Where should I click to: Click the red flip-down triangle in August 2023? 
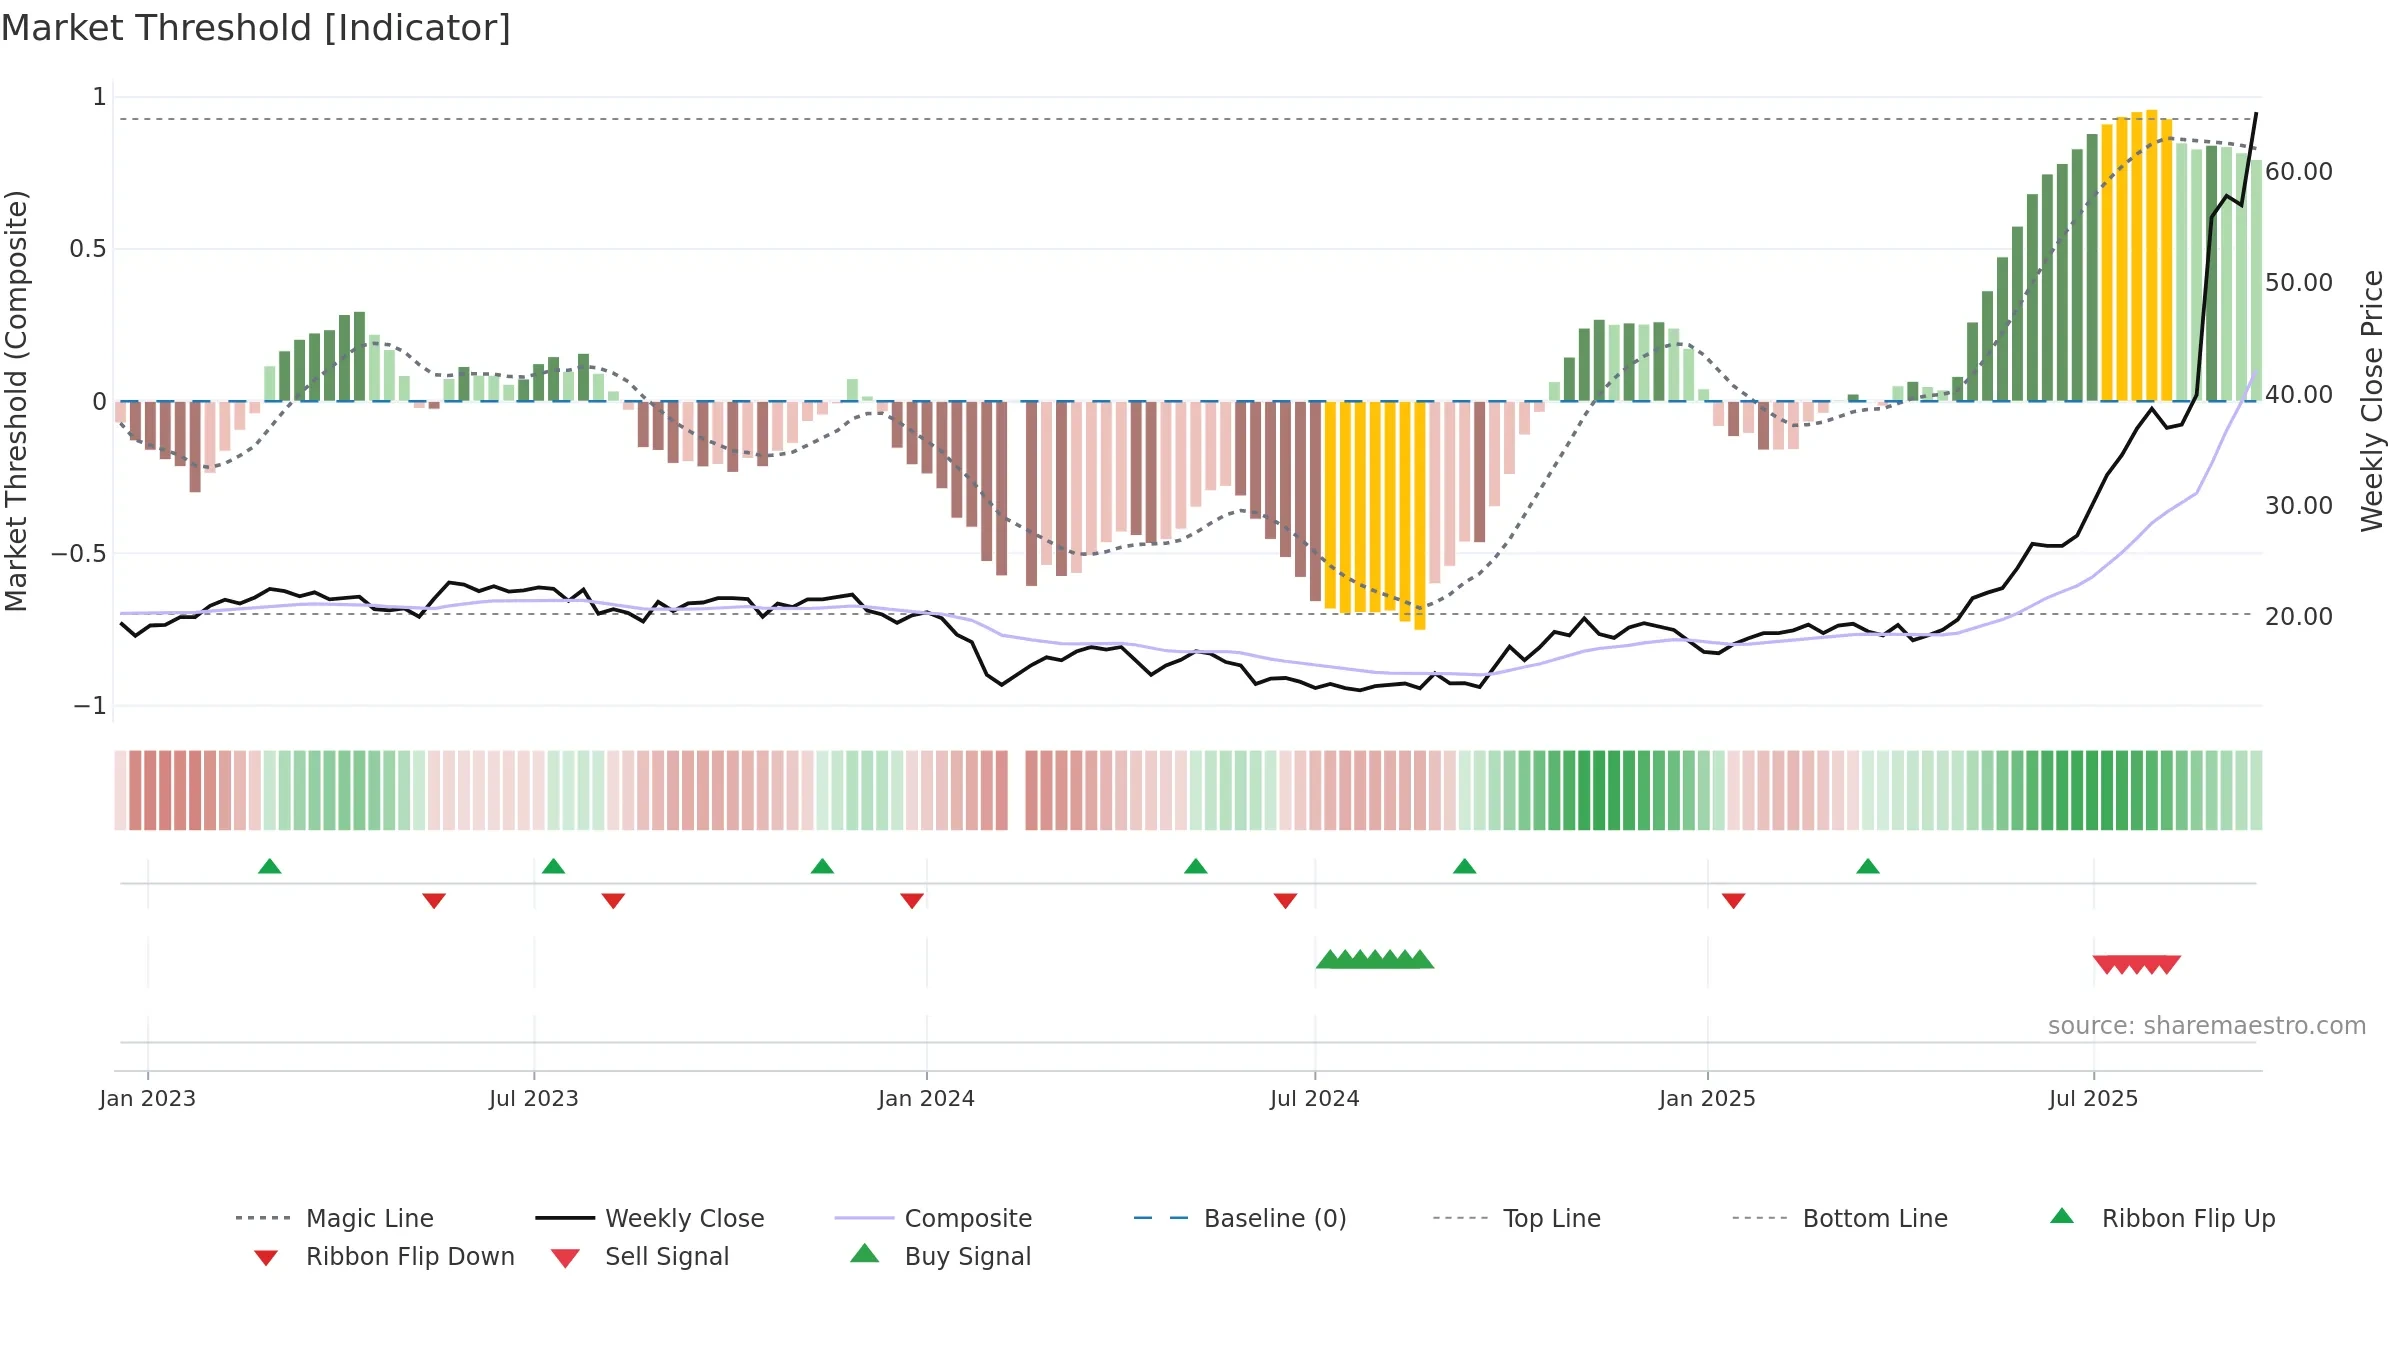[x=614, y=901]
